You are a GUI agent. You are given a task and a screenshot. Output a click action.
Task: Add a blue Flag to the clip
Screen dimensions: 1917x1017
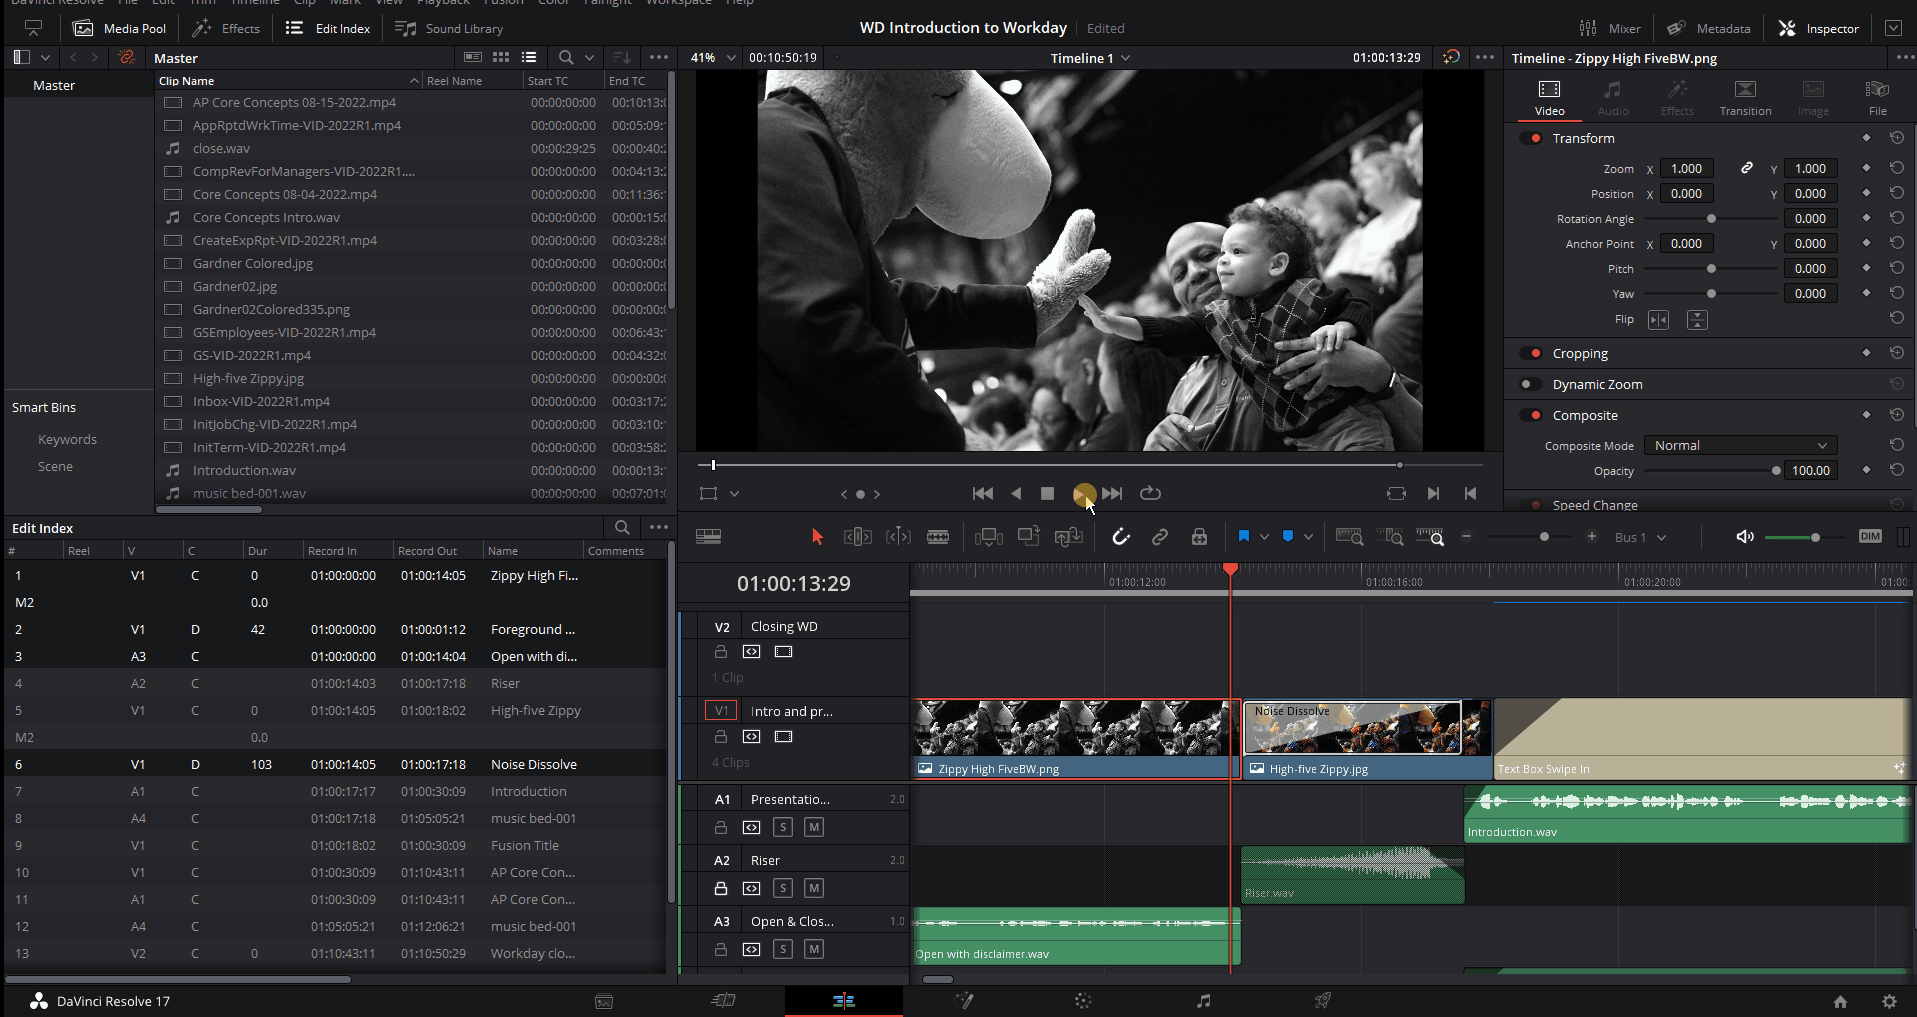pos(1244,537)
